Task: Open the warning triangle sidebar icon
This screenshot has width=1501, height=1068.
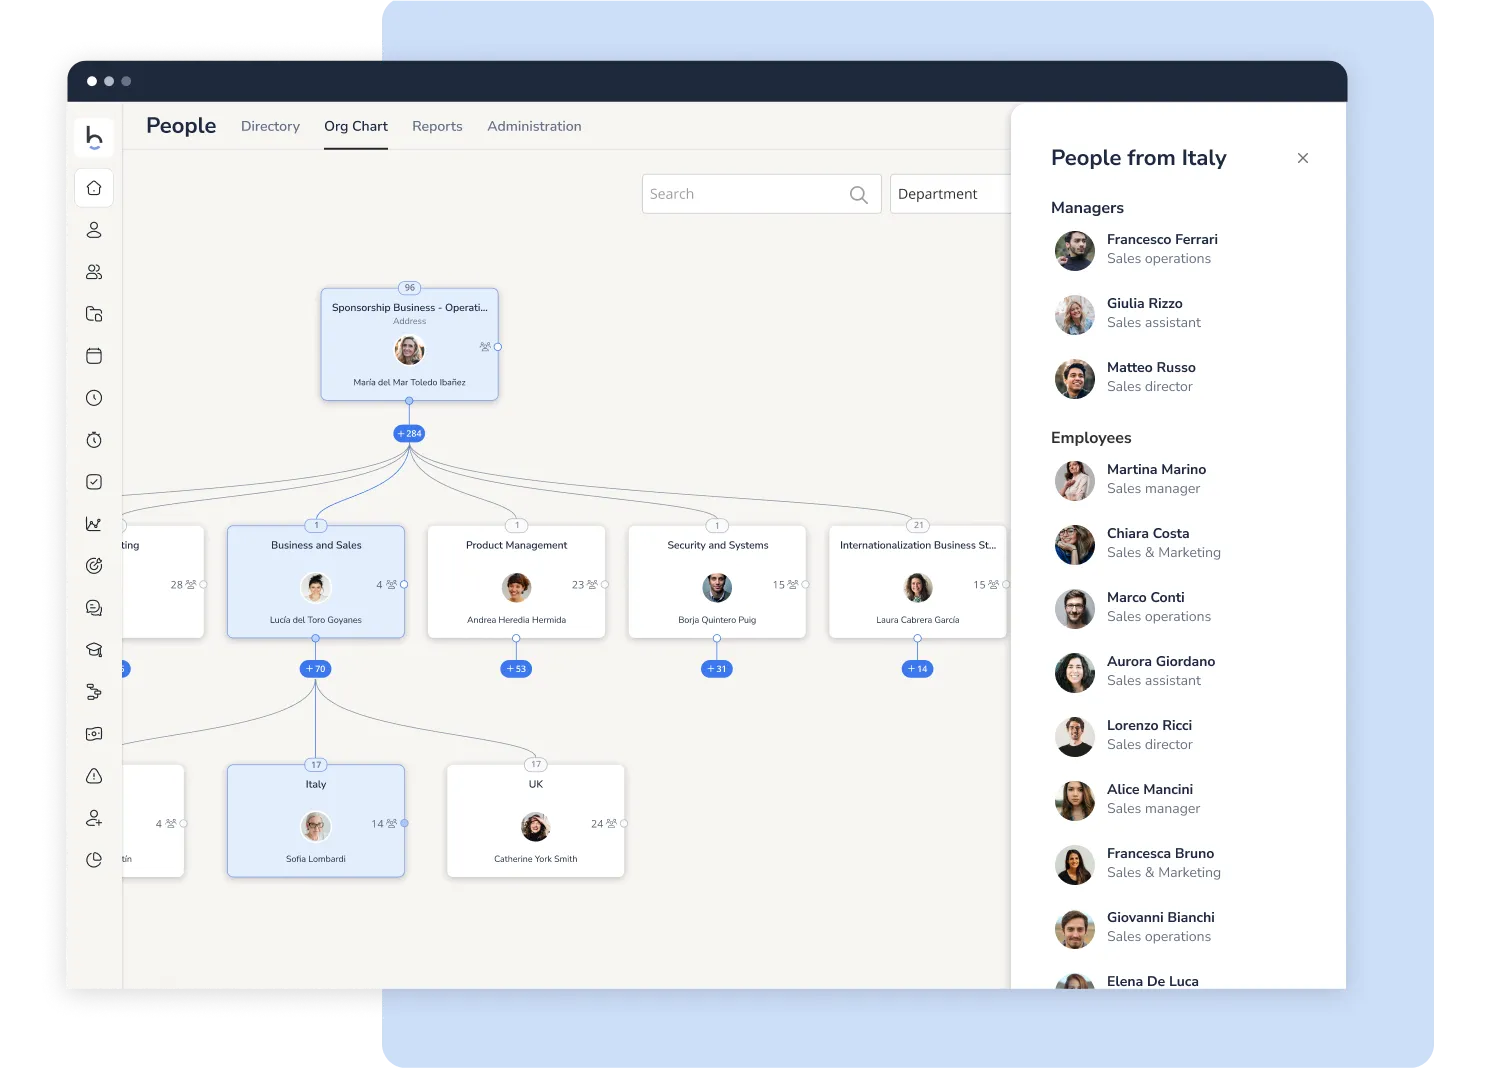Action: [x=94, y=776]
